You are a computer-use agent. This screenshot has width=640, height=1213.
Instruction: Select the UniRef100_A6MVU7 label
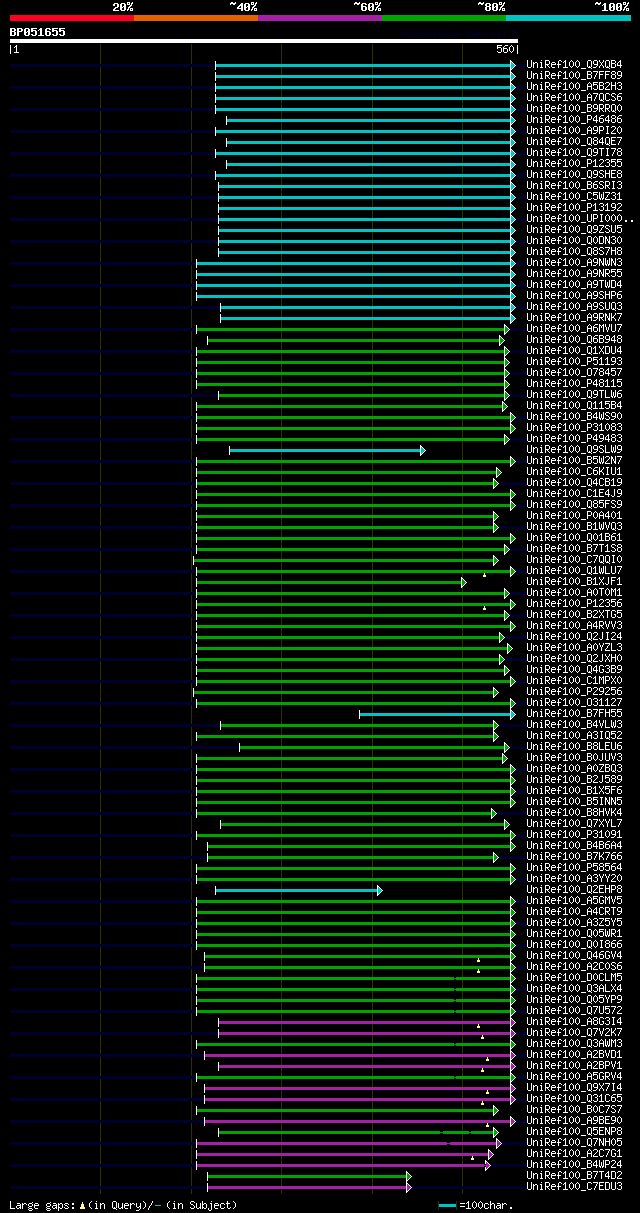[x=574, y=329]
